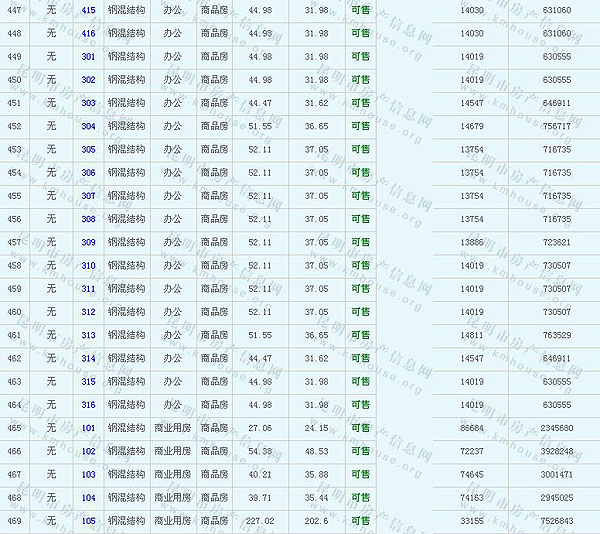600x534 pixels.
Task: Select commercial unit 102 link
Action: (x=89, y=451)
